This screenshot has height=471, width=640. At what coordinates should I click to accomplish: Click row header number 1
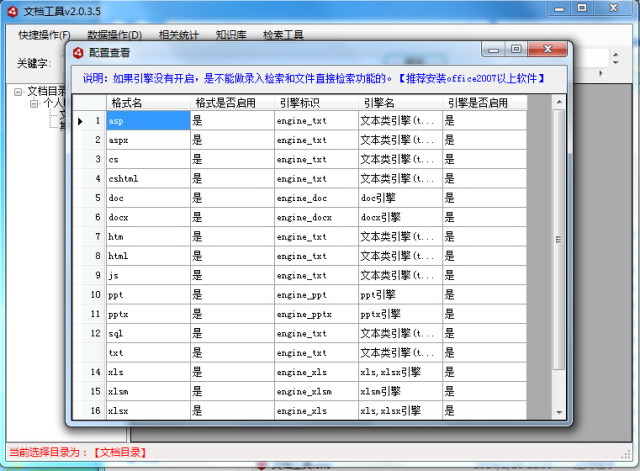90,121
